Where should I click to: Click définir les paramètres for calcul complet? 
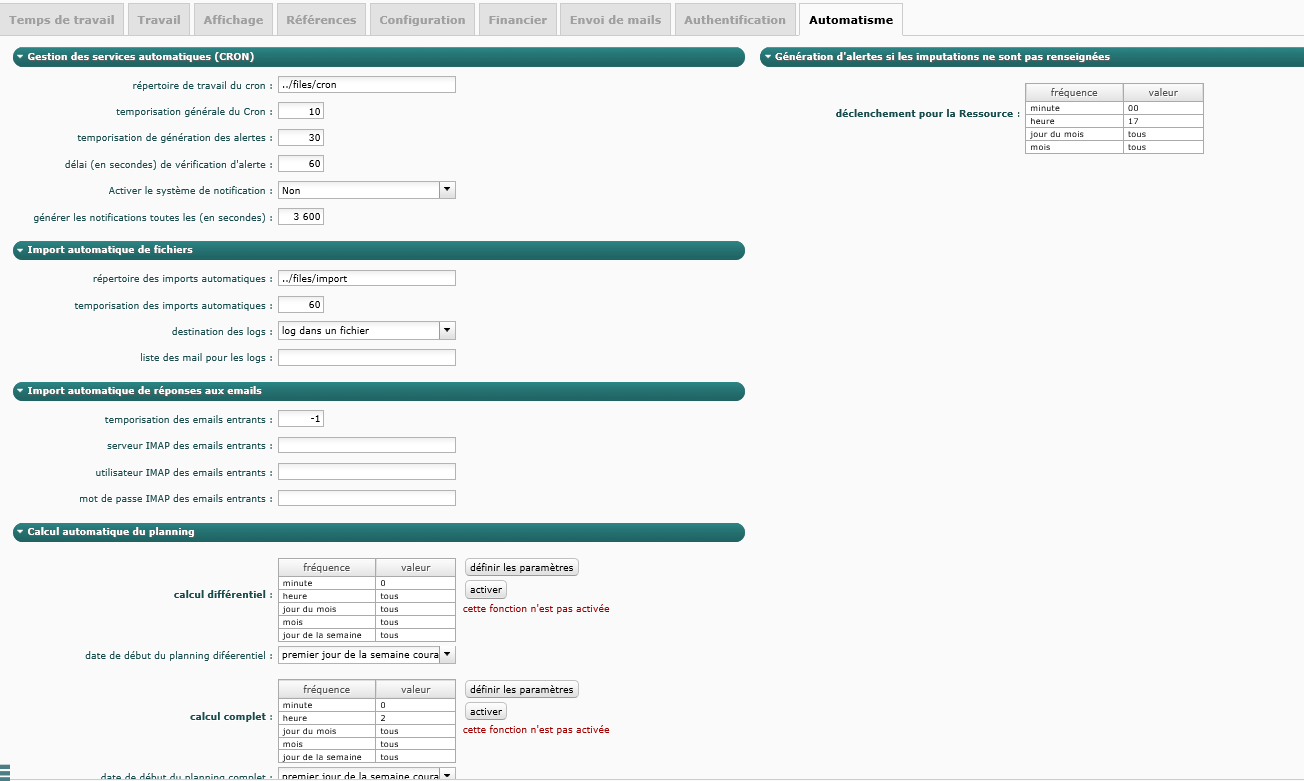click(x=521, y=689)
